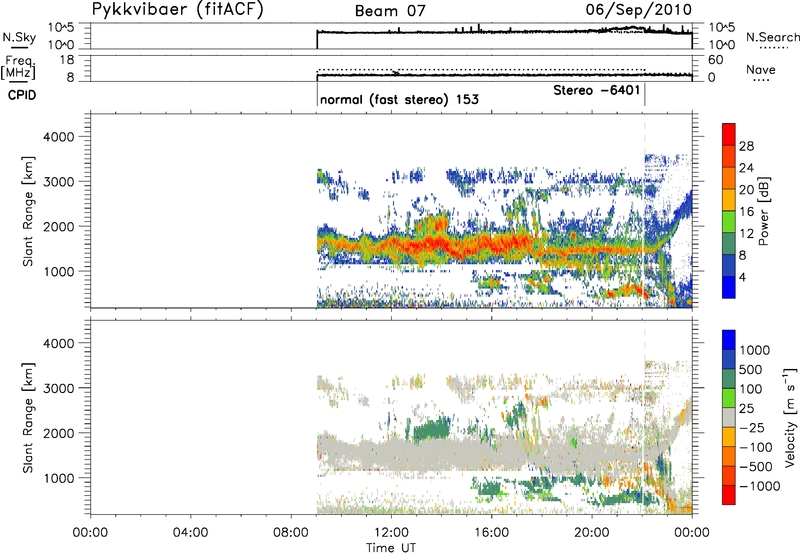The image size is (800, 554).
Task: Click the 10^5 label beside N.Search
Action: pyautogui.click(x=722, y=28)
